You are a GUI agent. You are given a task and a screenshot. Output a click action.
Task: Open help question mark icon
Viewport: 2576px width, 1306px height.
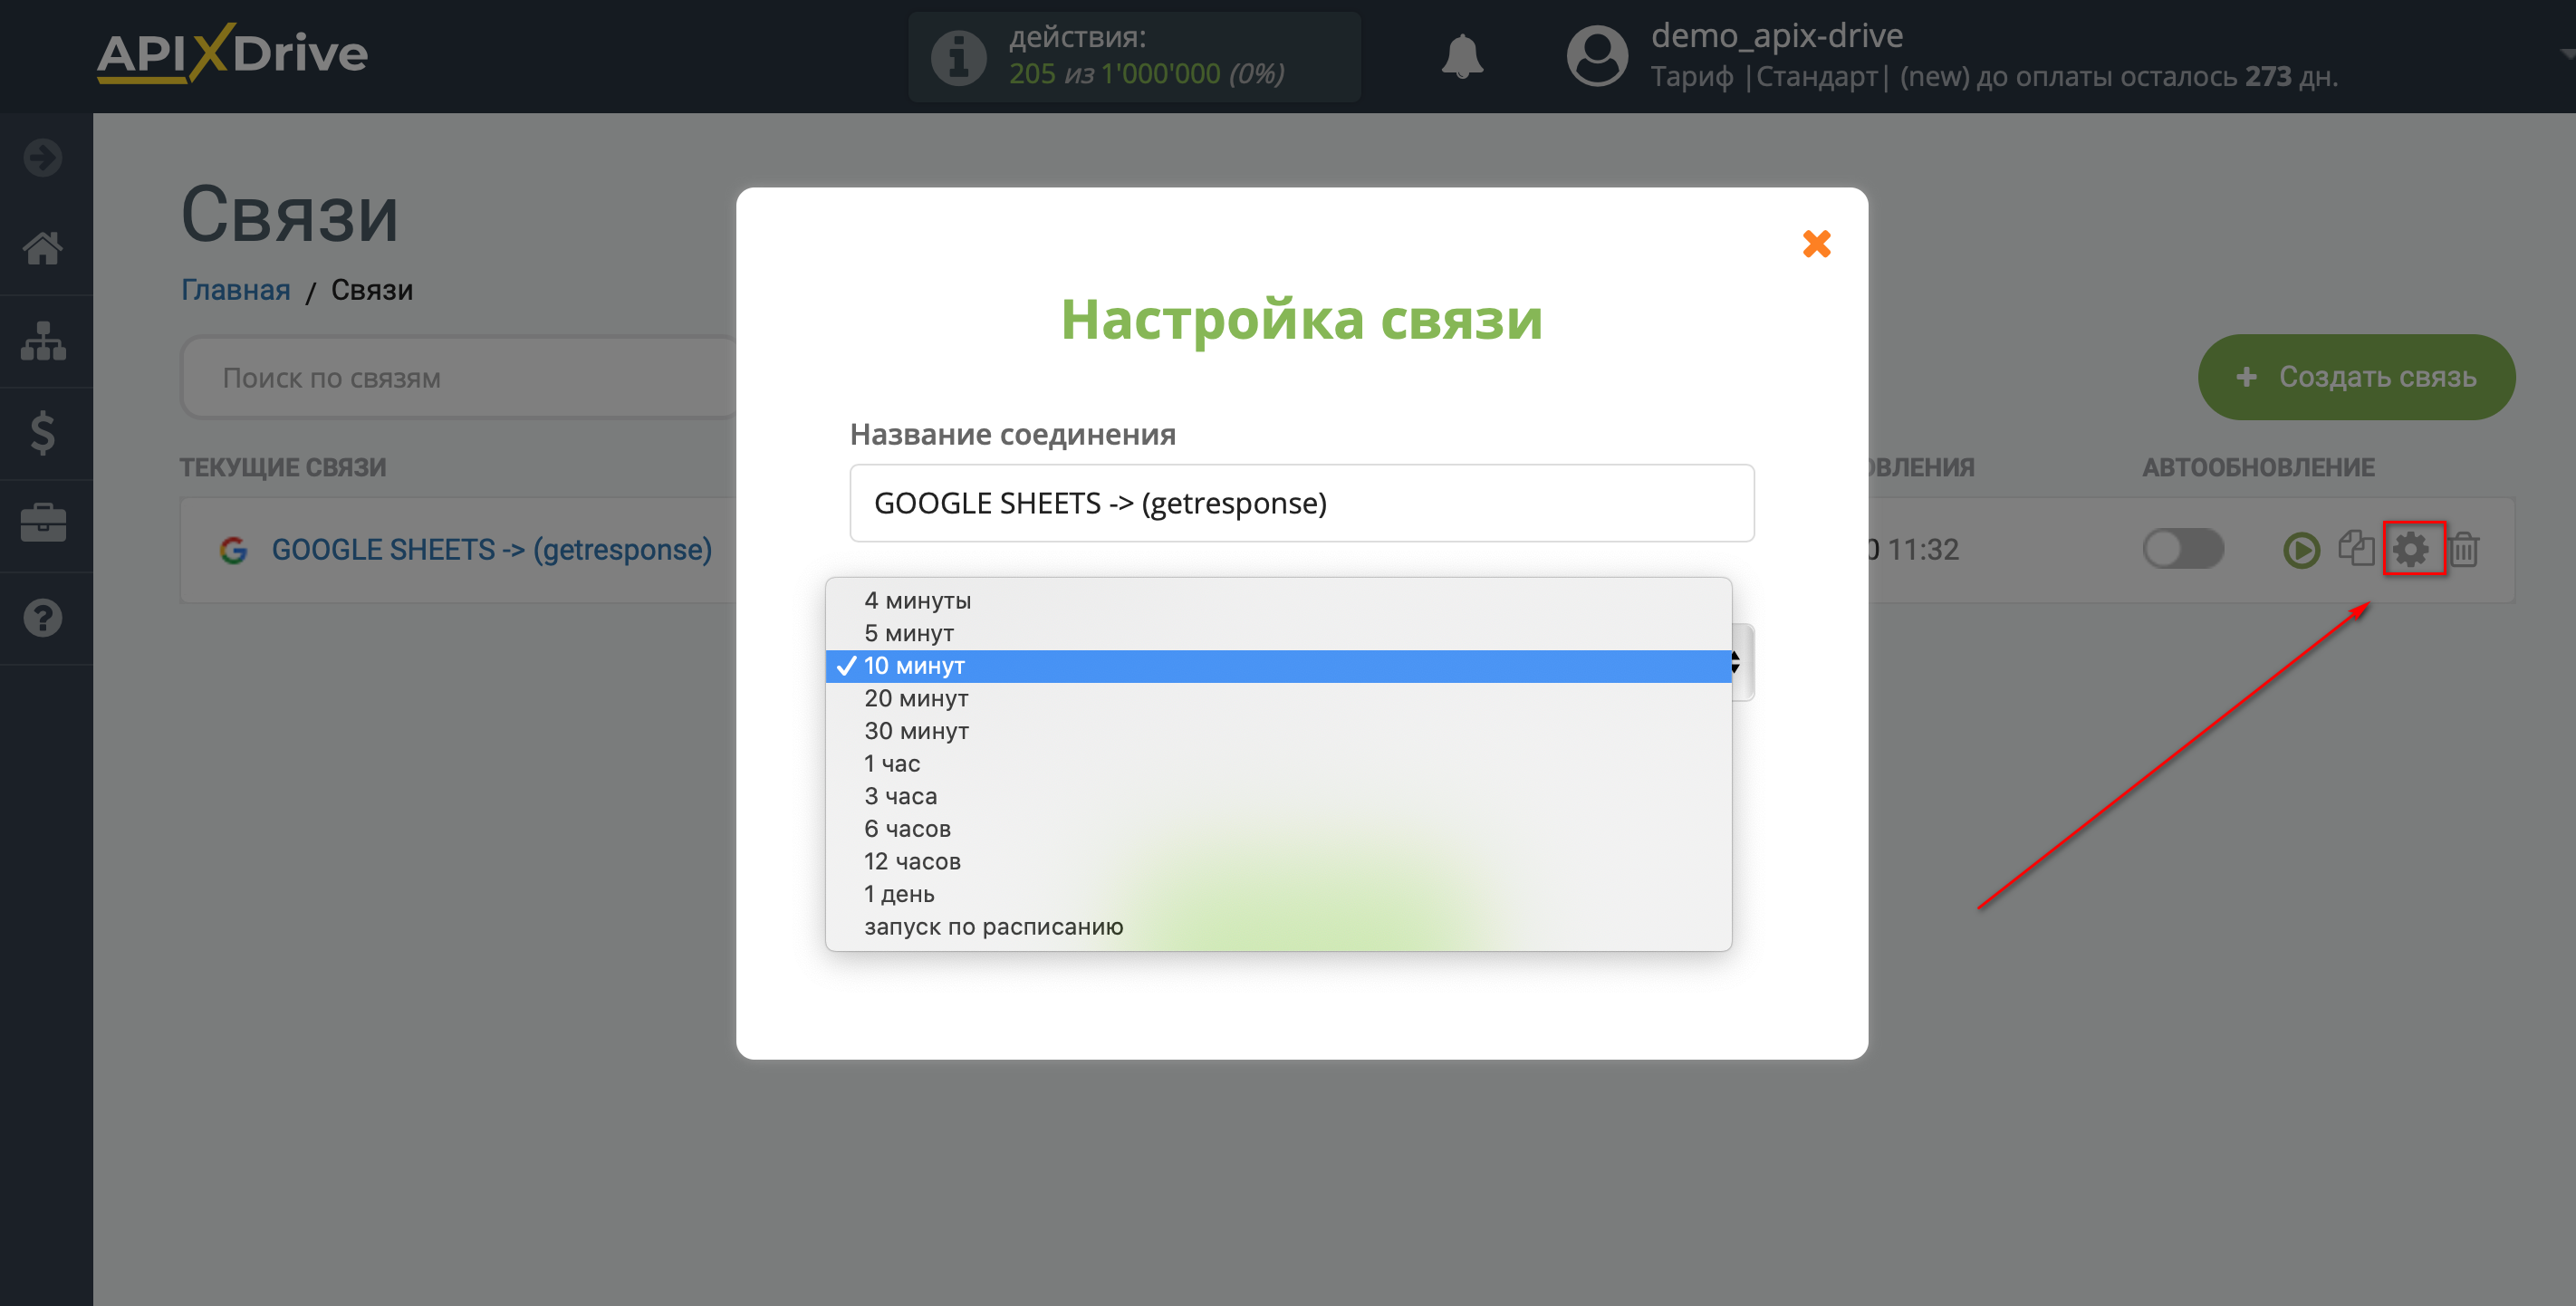(x=43, y=617)
